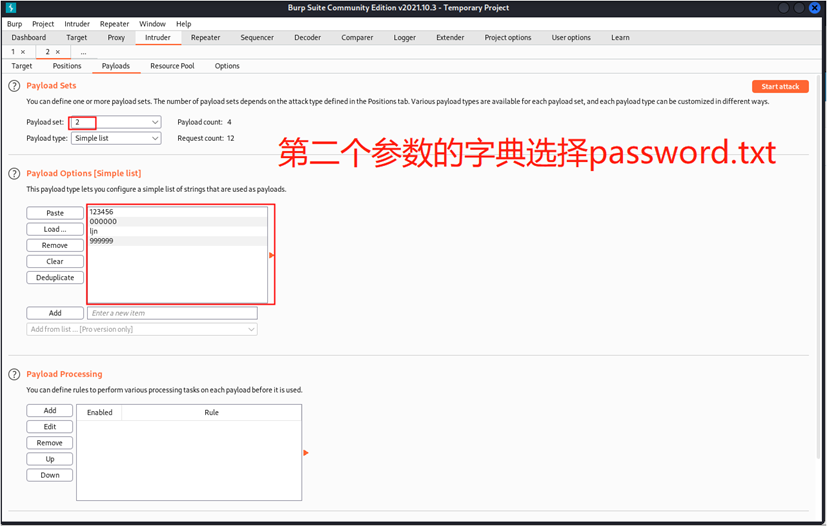Switch to the Repeater tool tab
This screenshot has height=528, width=827.
(x=206, y=38)
